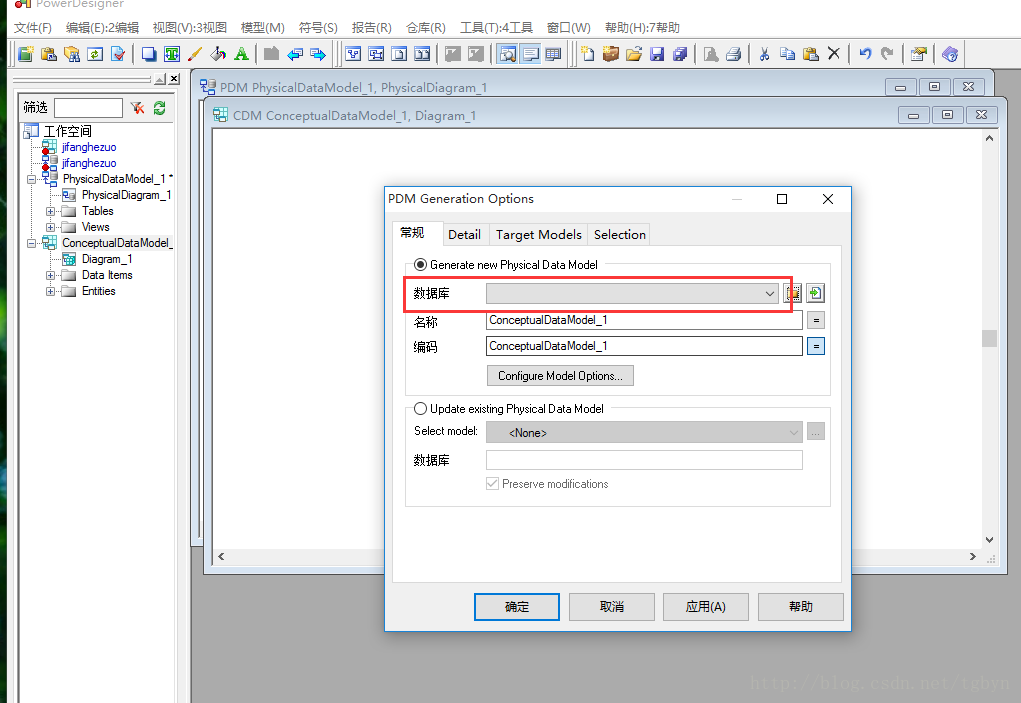Click the copy icon in toolbar
The image size is (1021, 703).
(x=788, y=54)
